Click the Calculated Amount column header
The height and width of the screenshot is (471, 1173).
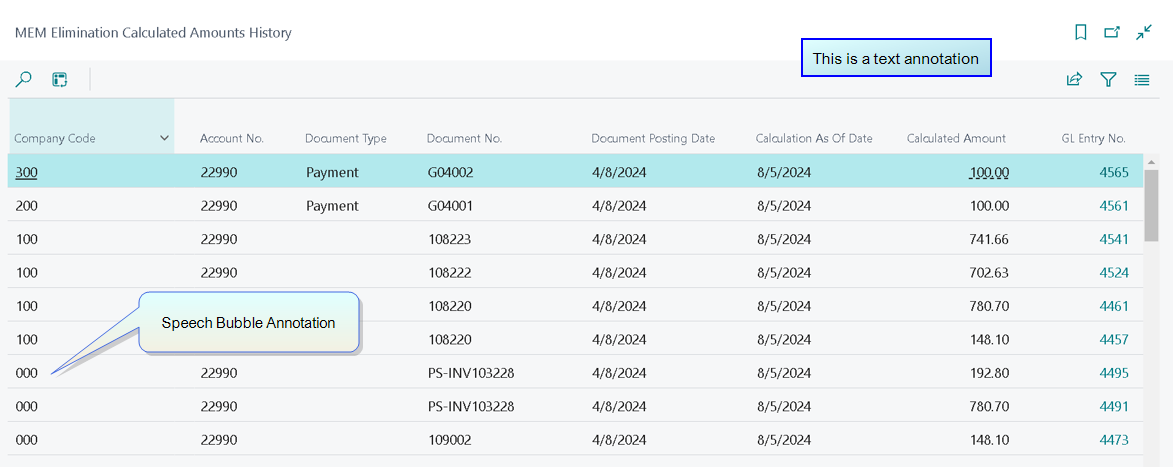[x=956, y=138]
